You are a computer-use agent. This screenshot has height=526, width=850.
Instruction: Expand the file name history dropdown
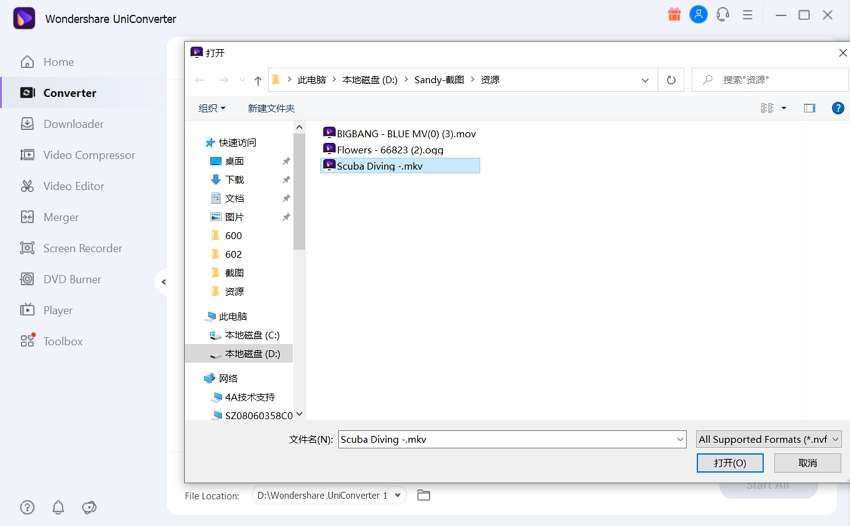680,439
